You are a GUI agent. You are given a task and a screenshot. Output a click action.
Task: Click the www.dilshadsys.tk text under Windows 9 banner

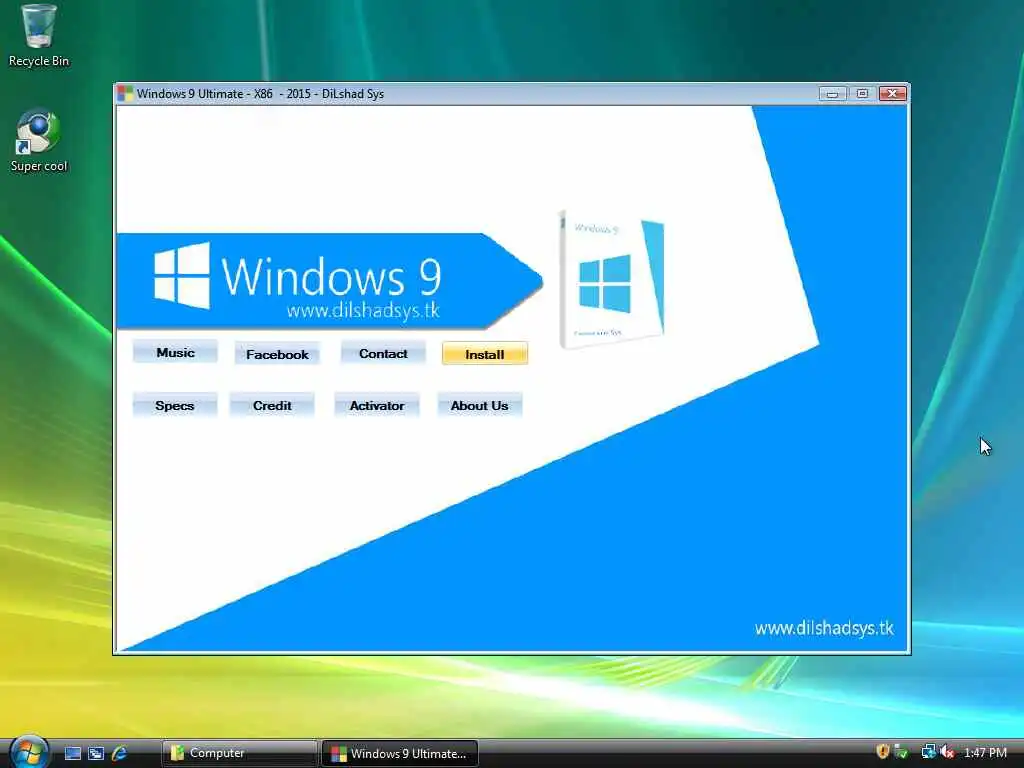click(x=363, y=310)
